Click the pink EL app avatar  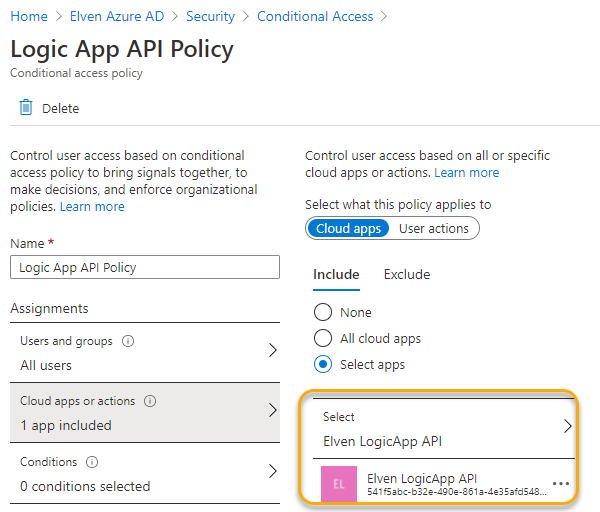point(339,484)
